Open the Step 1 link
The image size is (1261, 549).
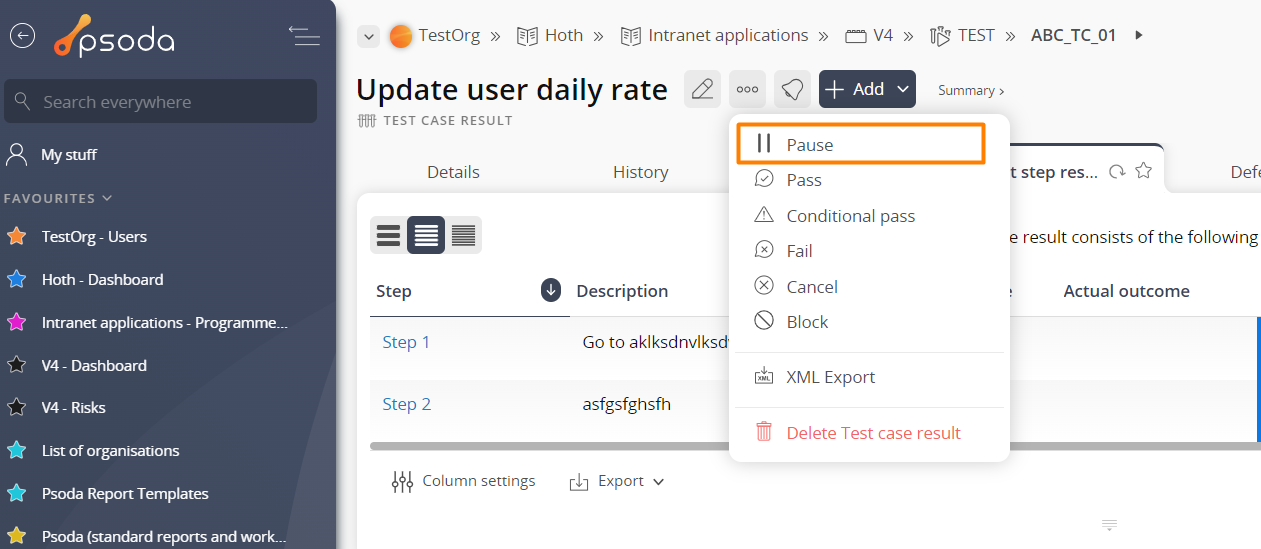point(406,342)
